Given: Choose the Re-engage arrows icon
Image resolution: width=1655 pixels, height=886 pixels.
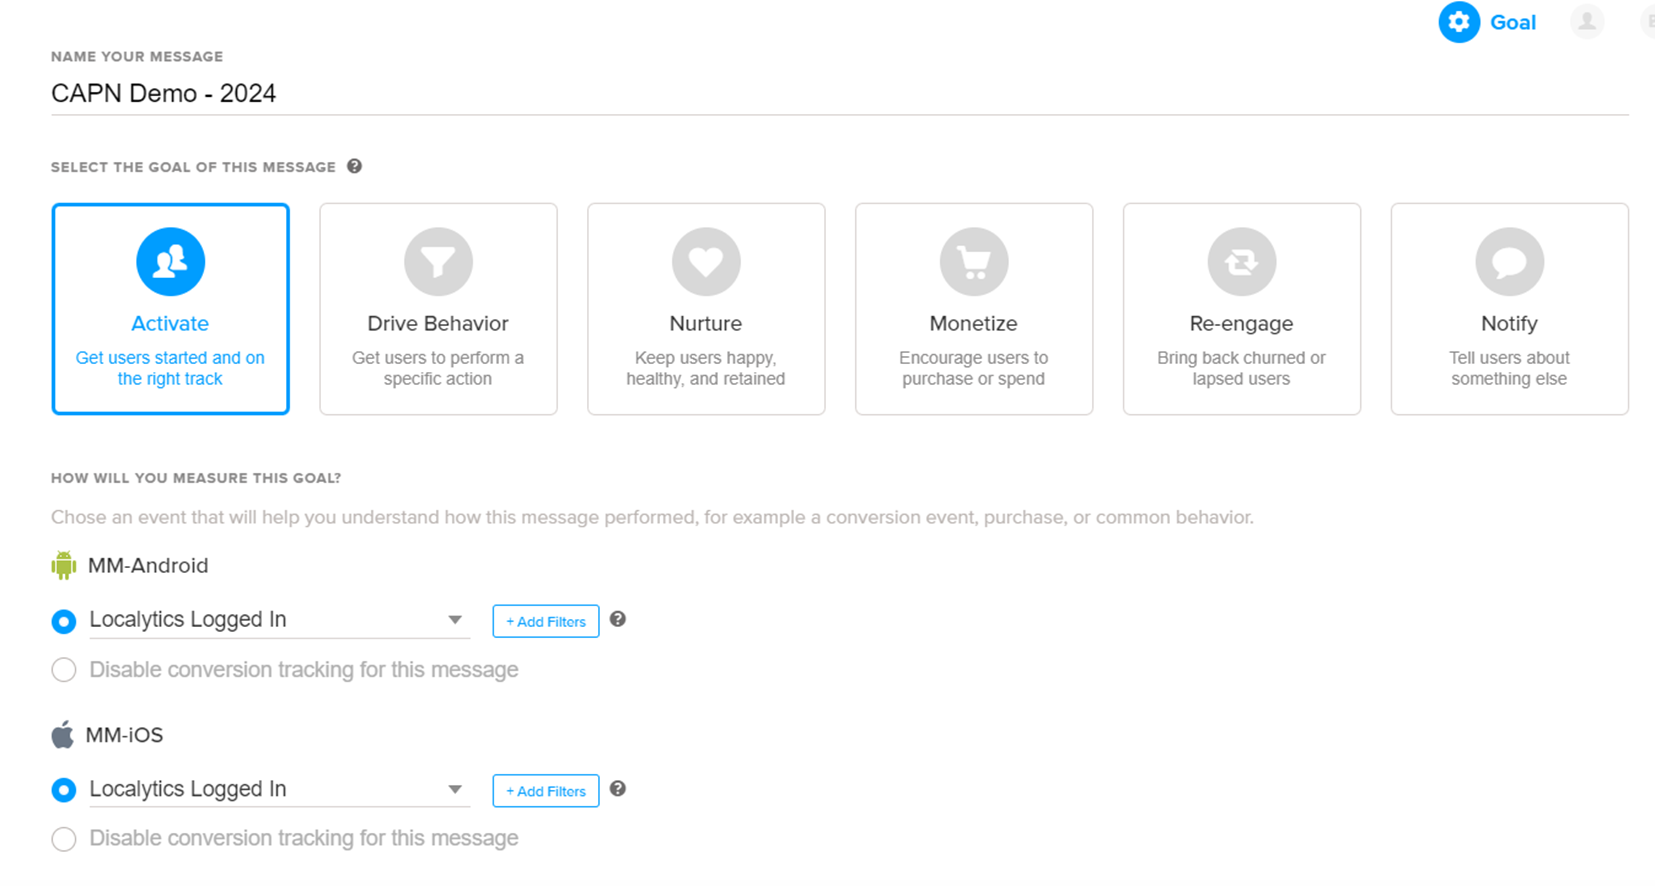Looking at the screenshot, I should (x=1241, y=262).
